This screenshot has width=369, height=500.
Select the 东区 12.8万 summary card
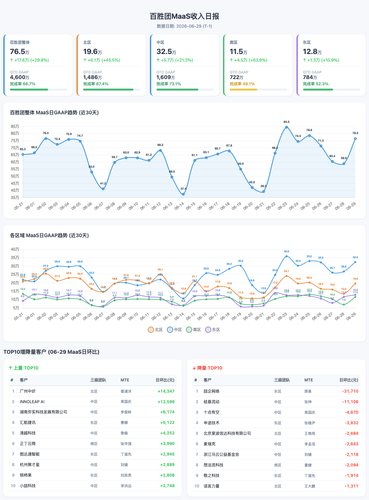coord(331,65)
